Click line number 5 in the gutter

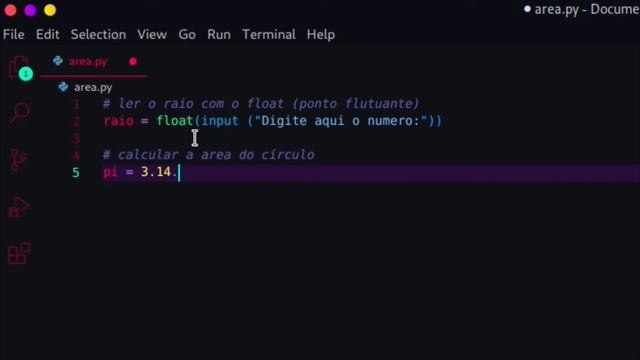click(76, 172)
